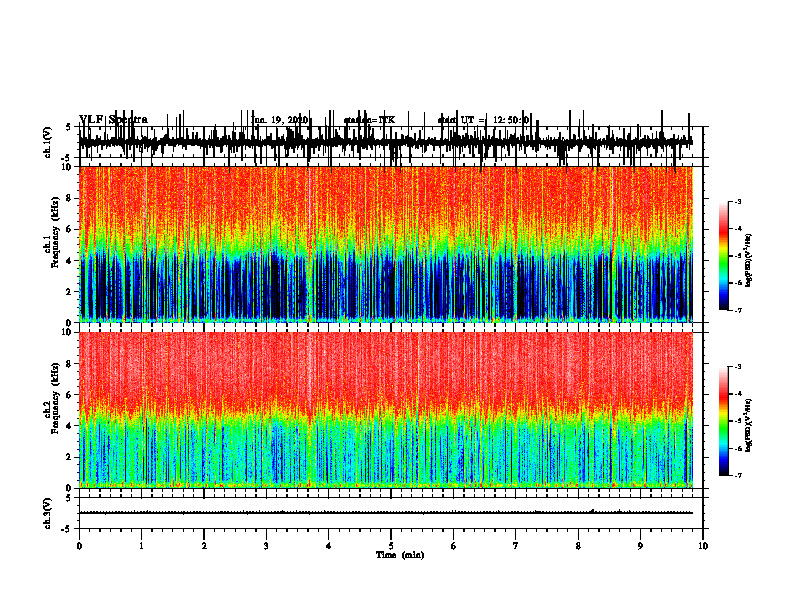The width and height of the screenshot is (792, 612).
Task: Click the ch.2 spectrogram colorbar
Action: pos(723,421)
